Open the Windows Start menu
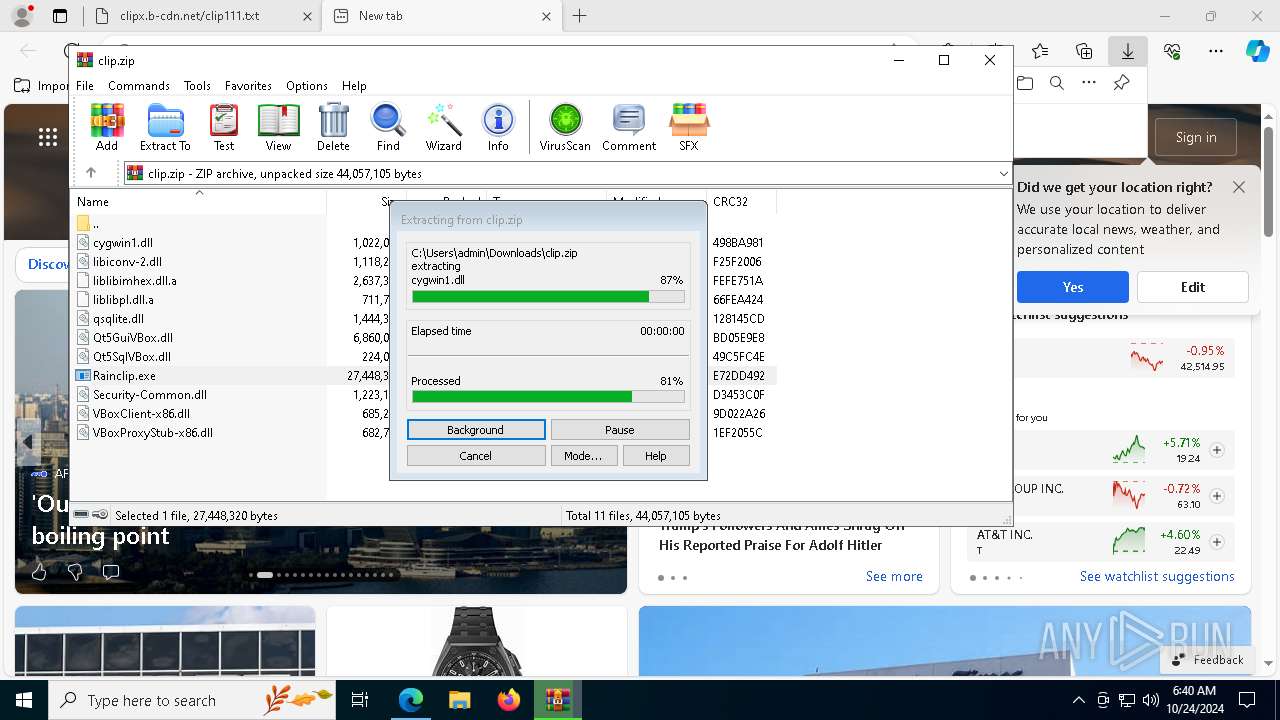 point(23,700)
